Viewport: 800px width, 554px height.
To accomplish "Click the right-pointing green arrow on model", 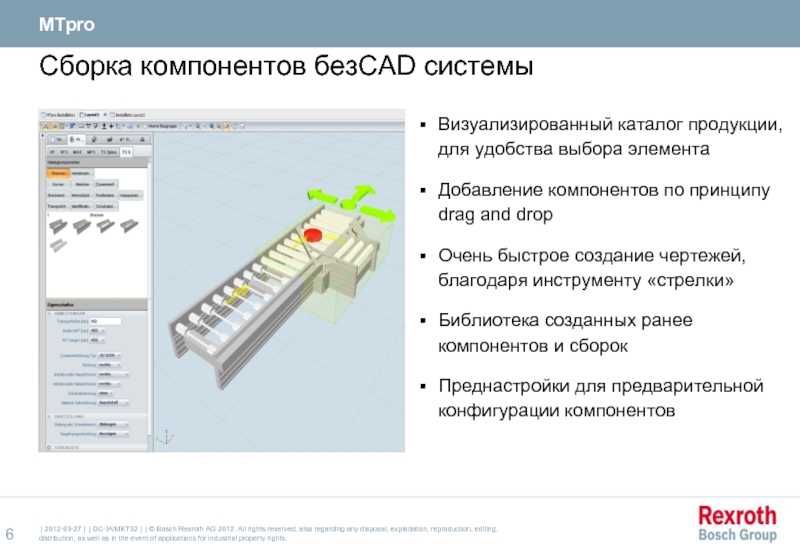I will coord(378,213).
